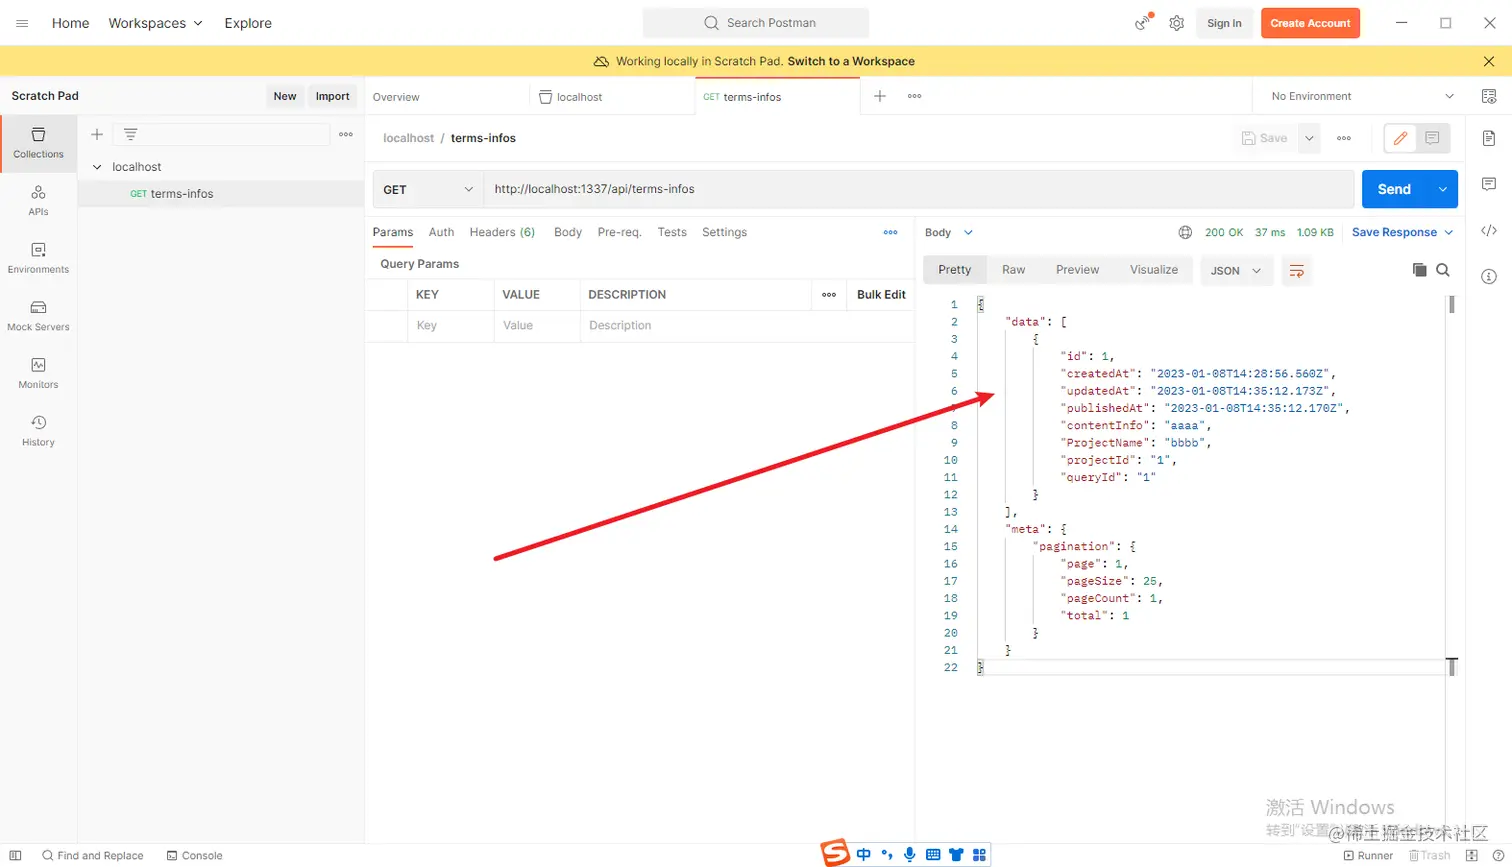This screenshot has height=867, width=1512.
Task: Select the Pre-req. tab
Action: 619,232
